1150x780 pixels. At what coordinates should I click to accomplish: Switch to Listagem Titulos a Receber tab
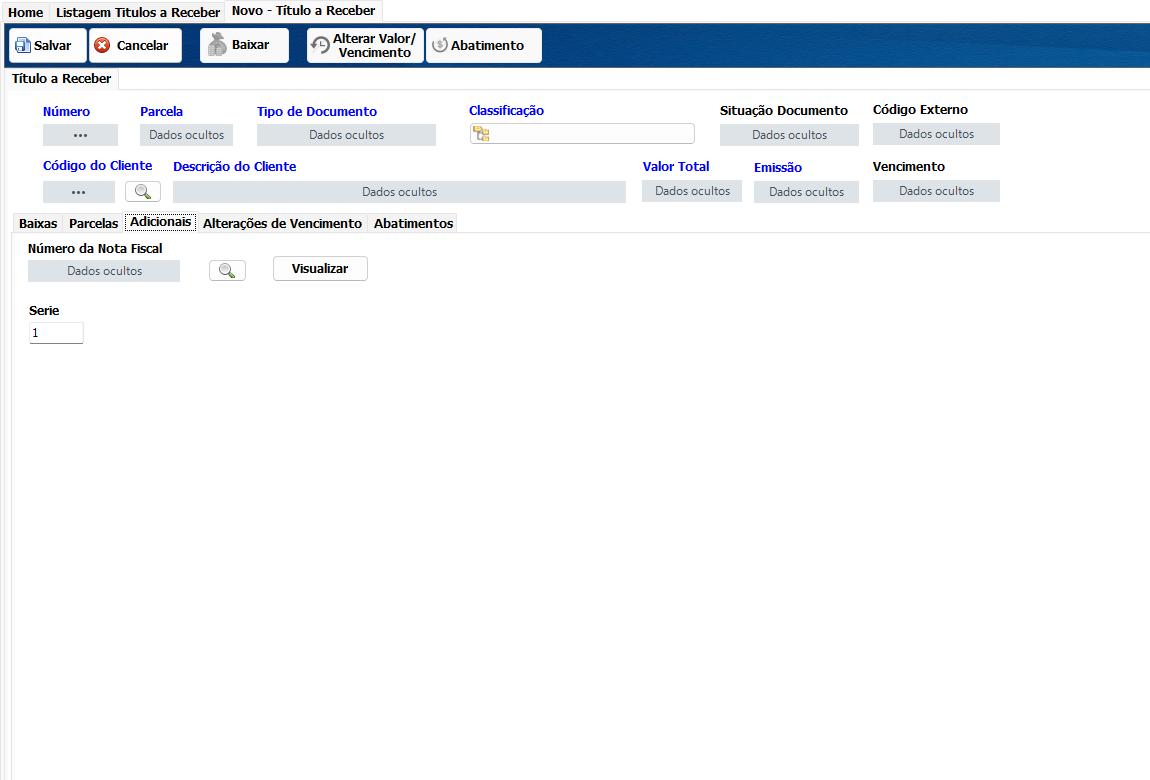(138, 12)
